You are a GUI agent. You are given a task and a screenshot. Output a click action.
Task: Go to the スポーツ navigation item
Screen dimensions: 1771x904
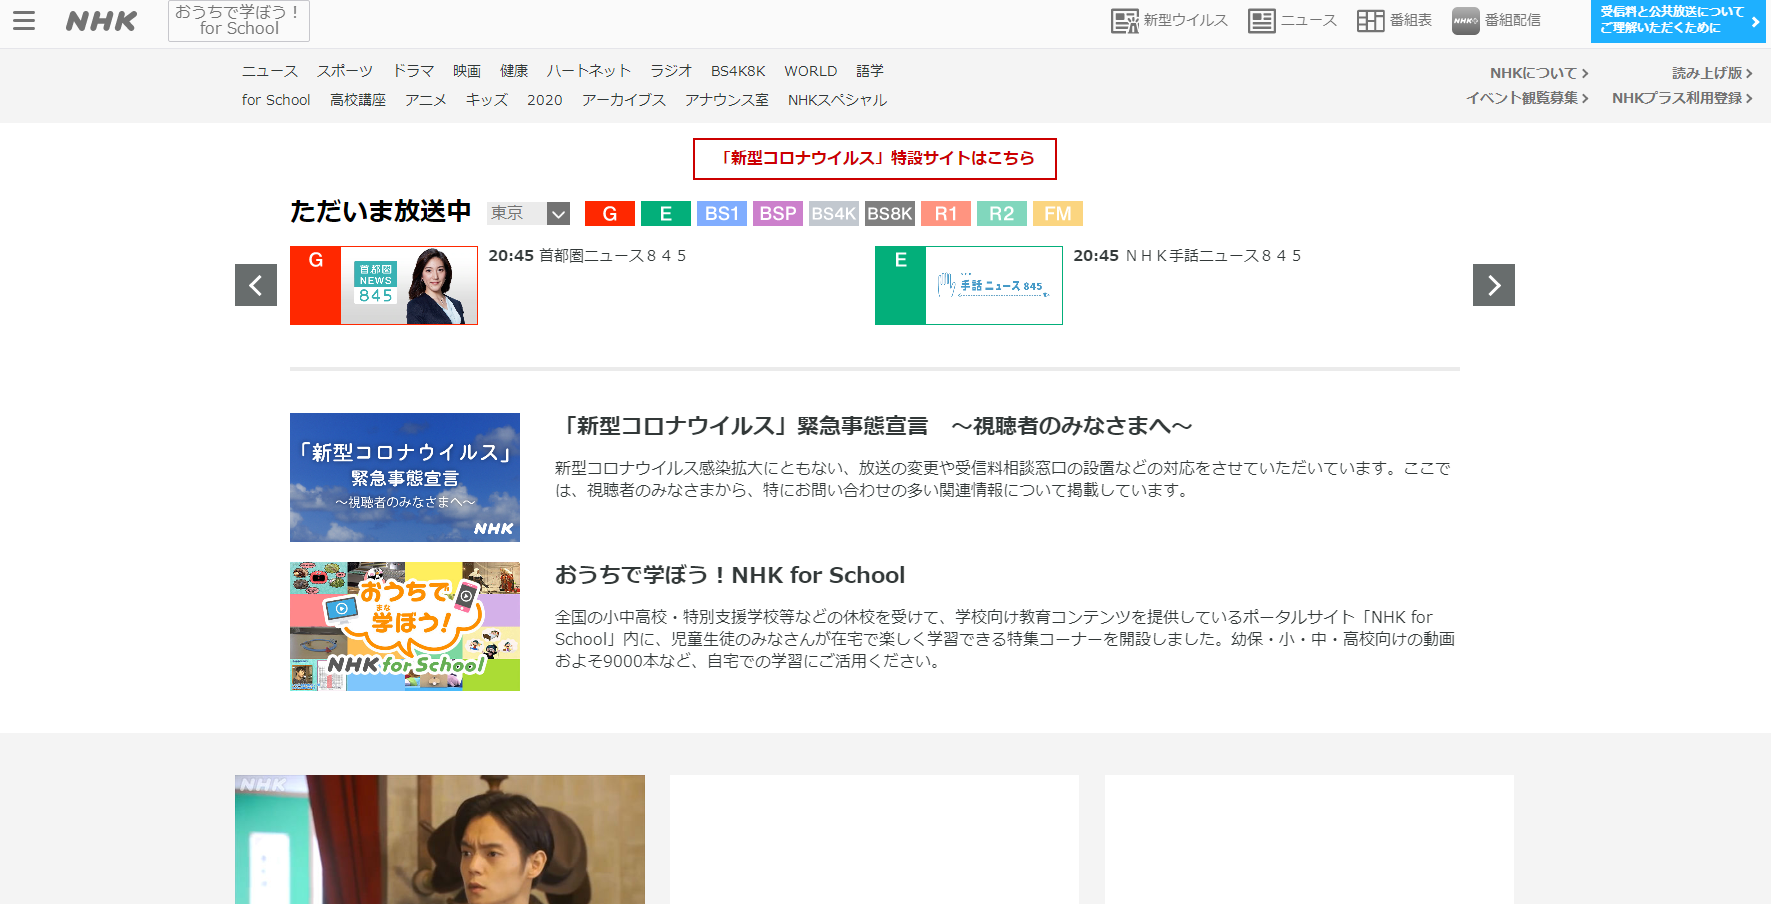pos(345,71)
